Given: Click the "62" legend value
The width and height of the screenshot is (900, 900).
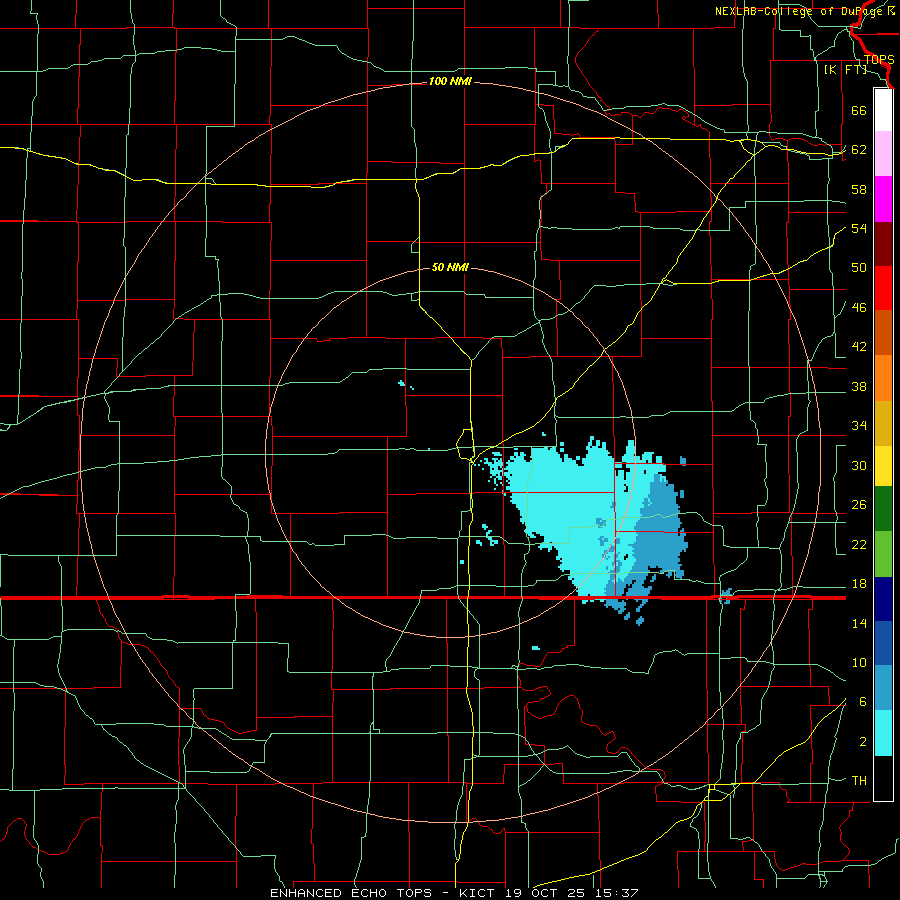Looking at the screenshot, I should (x=859, y=150).
